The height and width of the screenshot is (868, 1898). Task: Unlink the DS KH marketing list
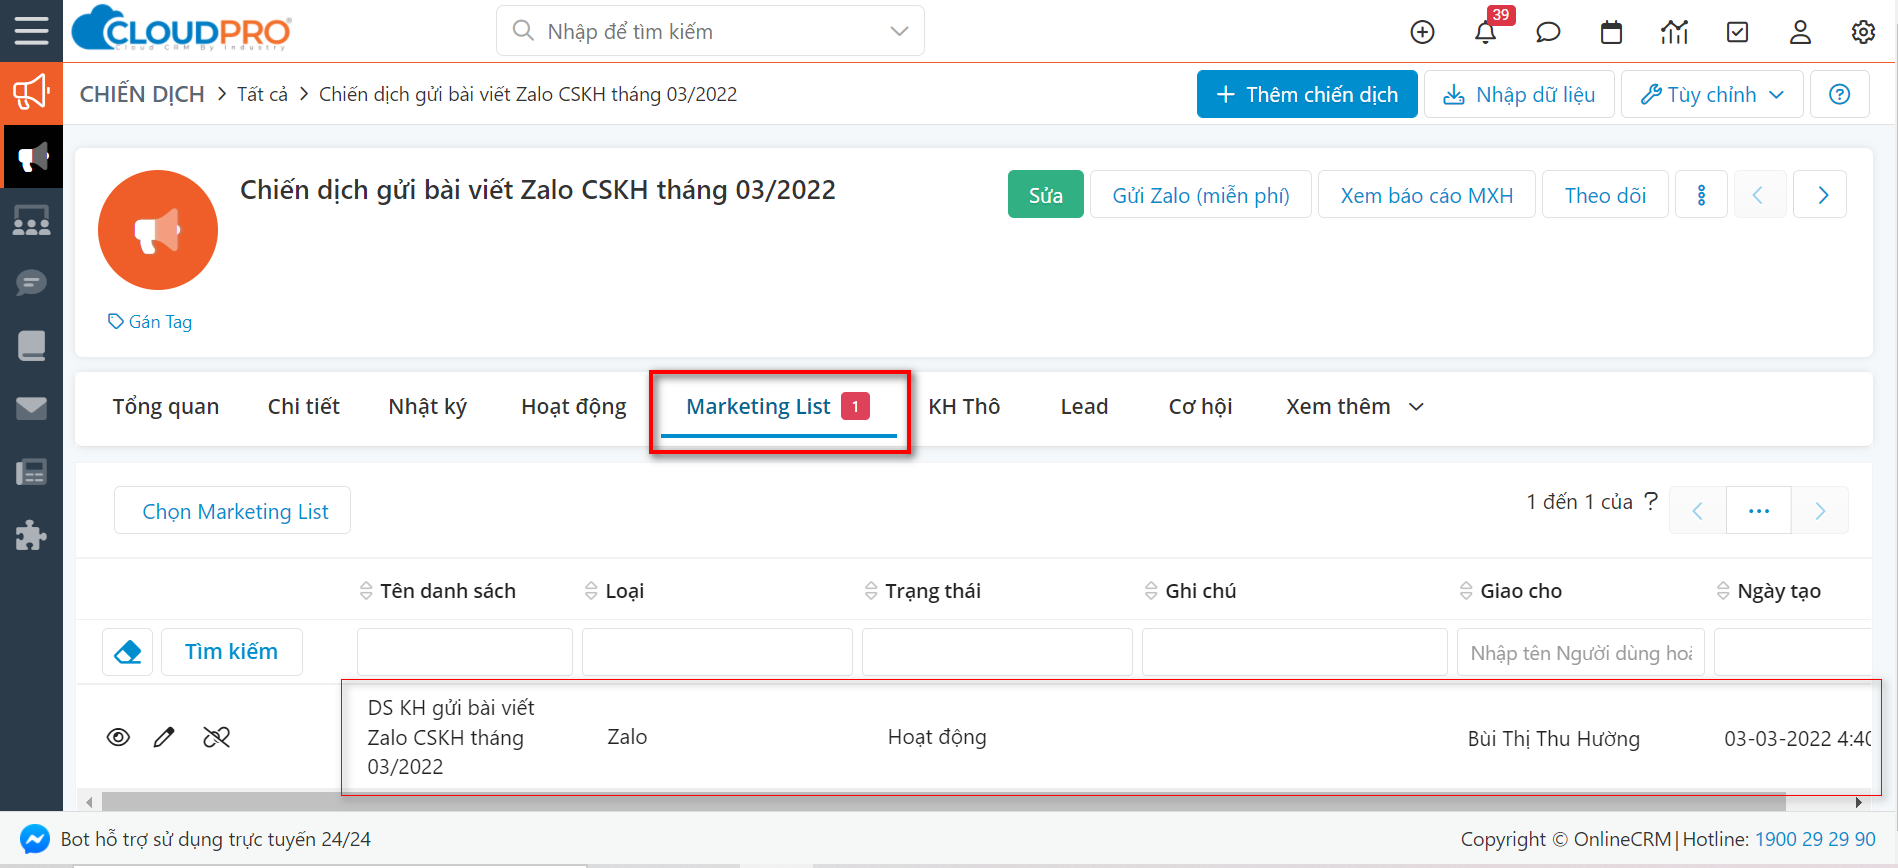[x=216, y=737]
